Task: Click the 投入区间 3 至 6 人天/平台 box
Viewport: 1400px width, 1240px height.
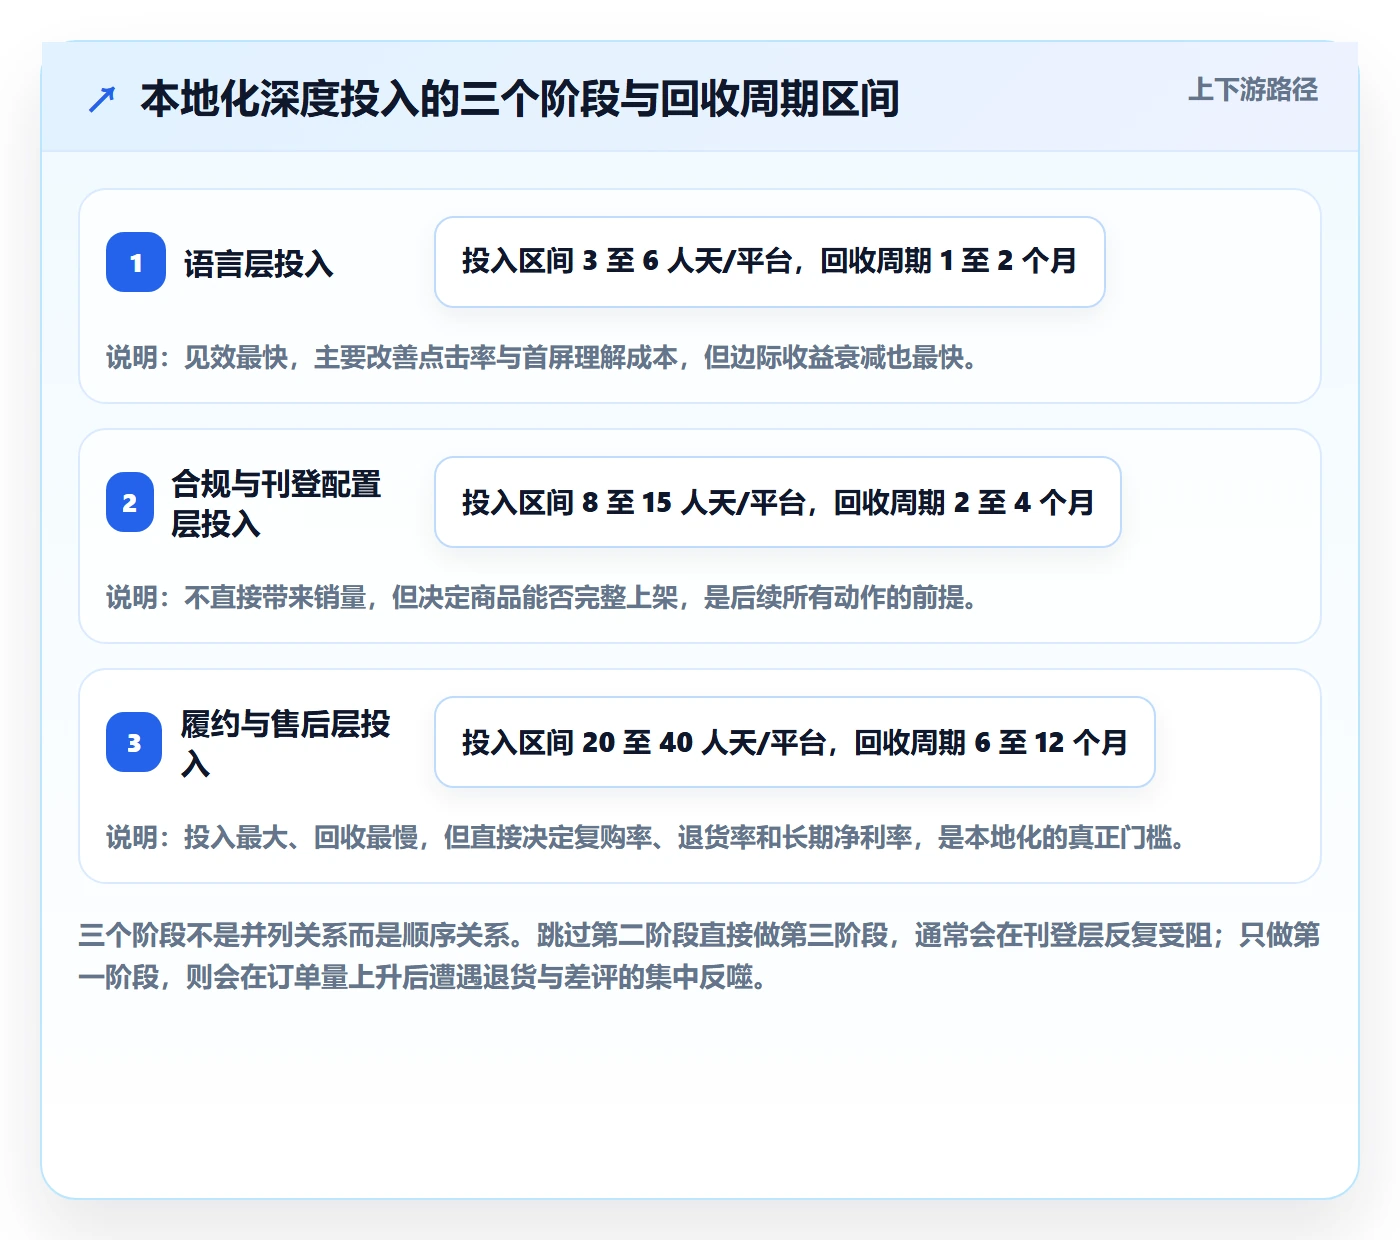Action: pos(770,262)
